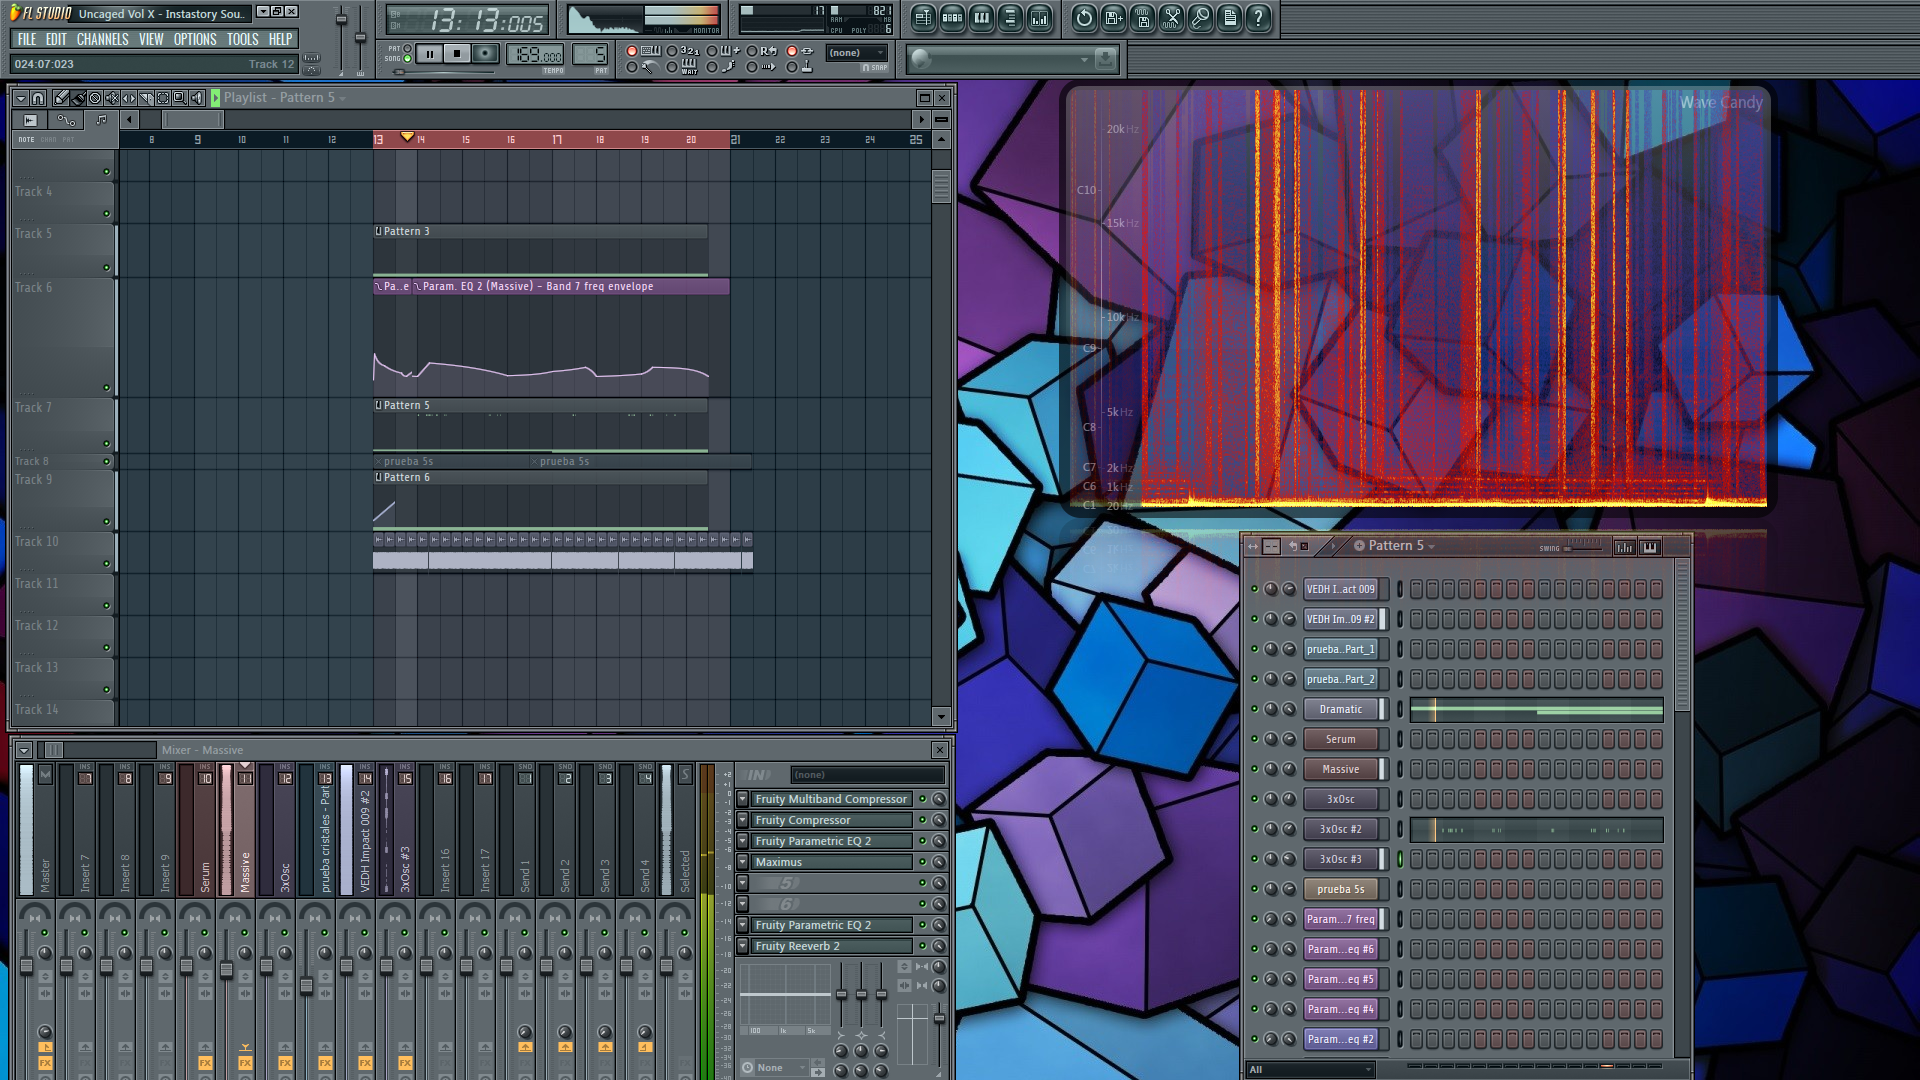Pause playback with the transport button
Viewport: 1920px width, 1080px height.
coord(430,54)
